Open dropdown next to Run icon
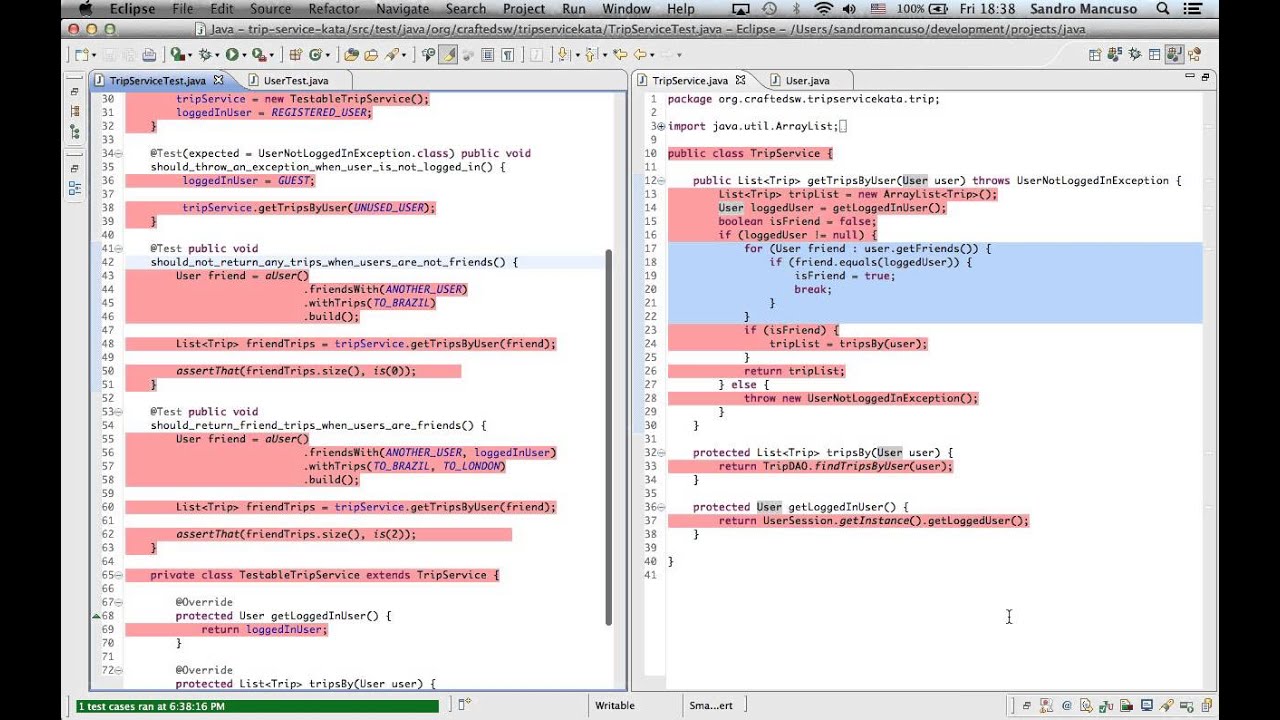Image resolution: width=1280 pixels, height=720 pixels. (x=244, y=56)
